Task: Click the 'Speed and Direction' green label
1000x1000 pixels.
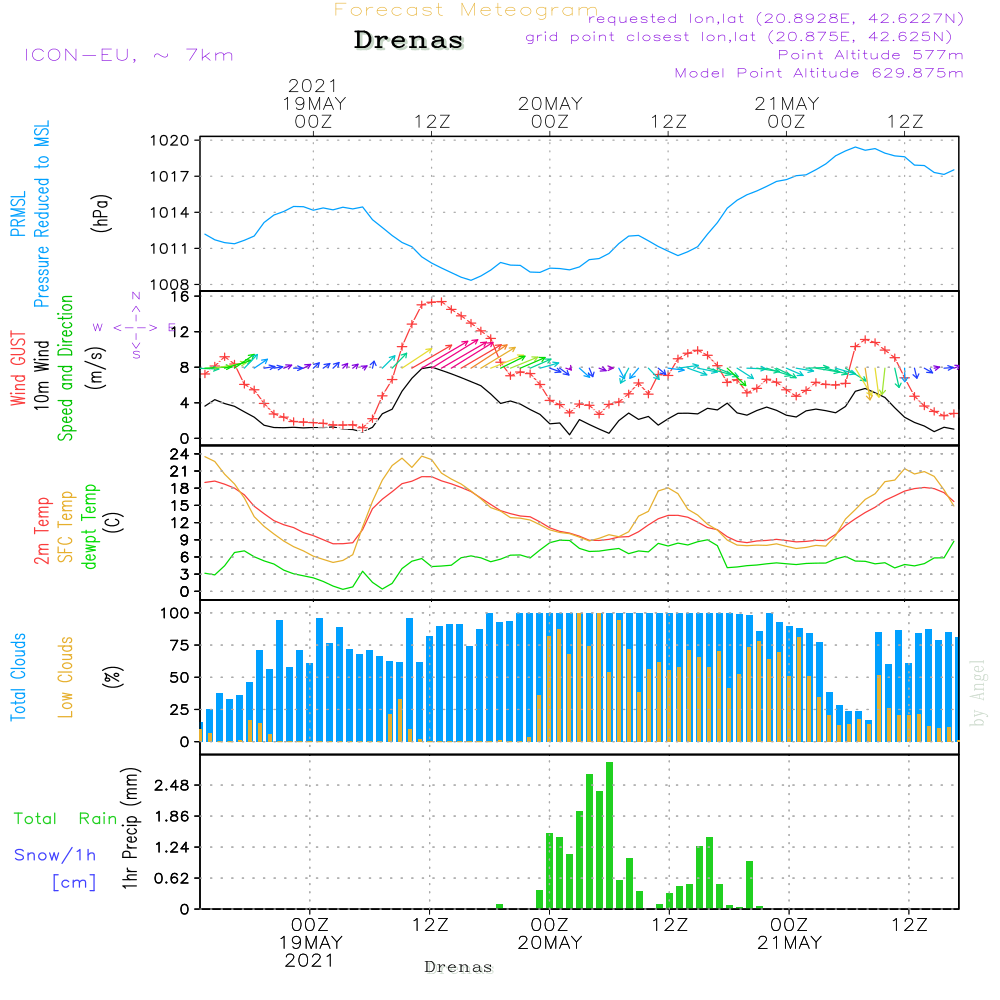Action: tap(65, 368)
